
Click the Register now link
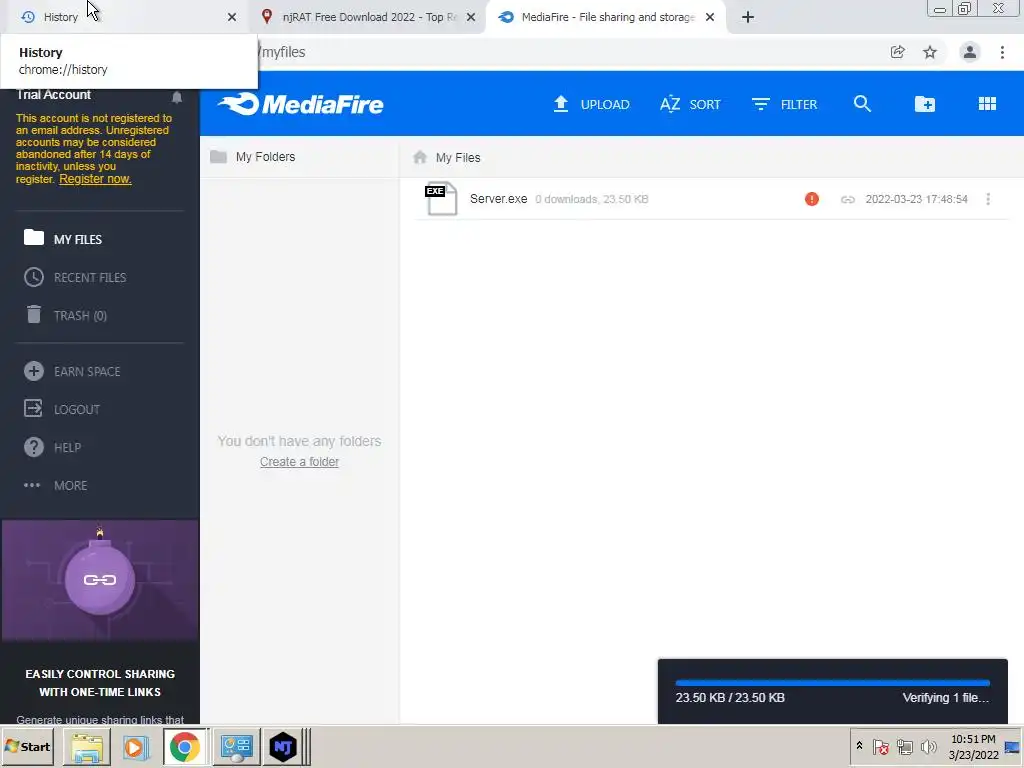pyautogui.click(x=95, y=179)
